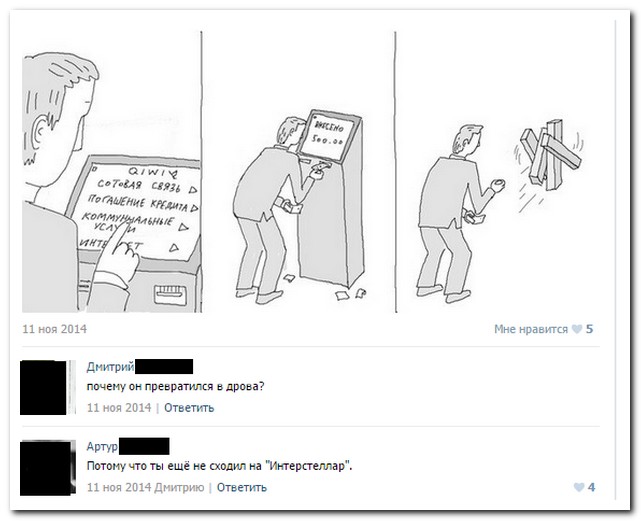This screenshot has width=641, height=521.
Task: Open Артур's blacked-out avatar thumbnail
Action: click(x=47, y=467)
